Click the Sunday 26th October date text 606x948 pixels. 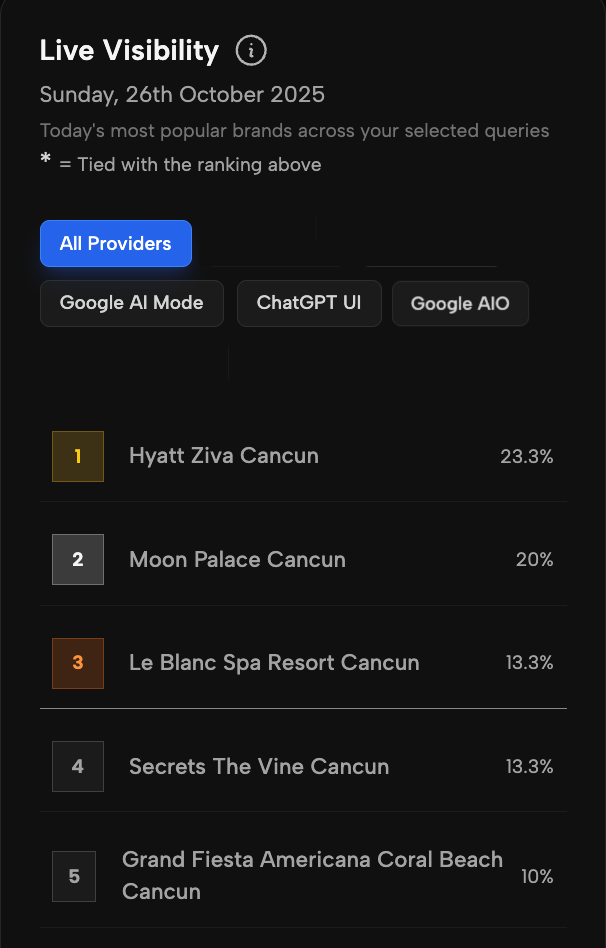[182, 94]
